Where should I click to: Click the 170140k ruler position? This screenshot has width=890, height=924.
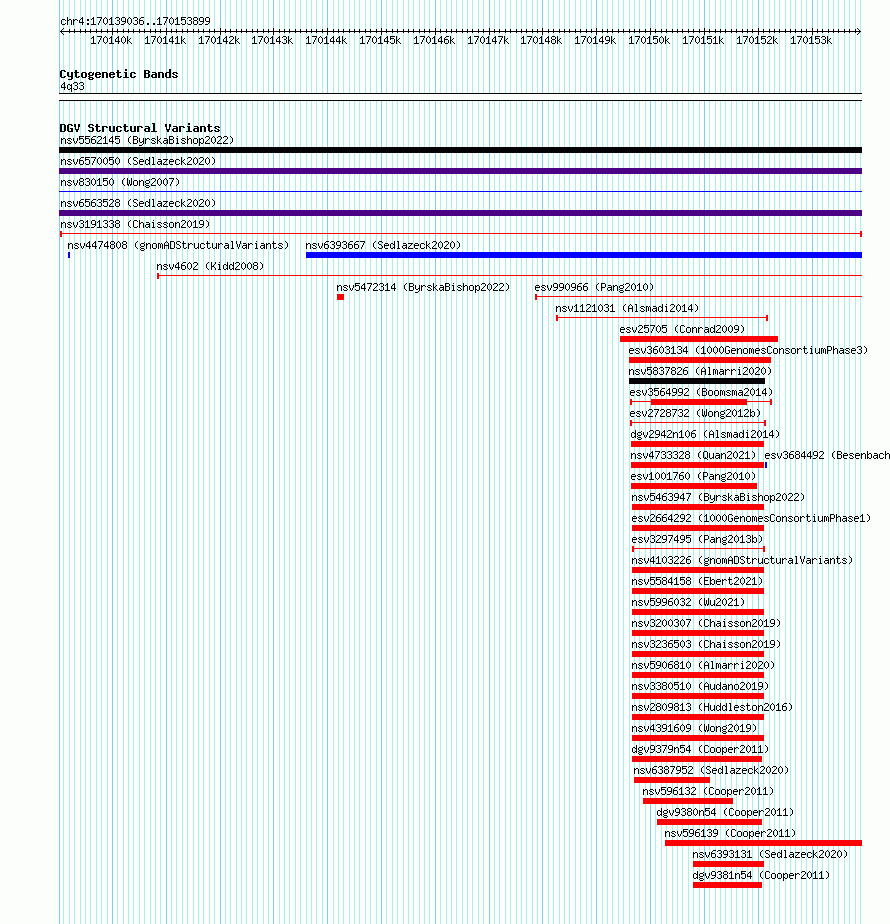coord(111,41)
